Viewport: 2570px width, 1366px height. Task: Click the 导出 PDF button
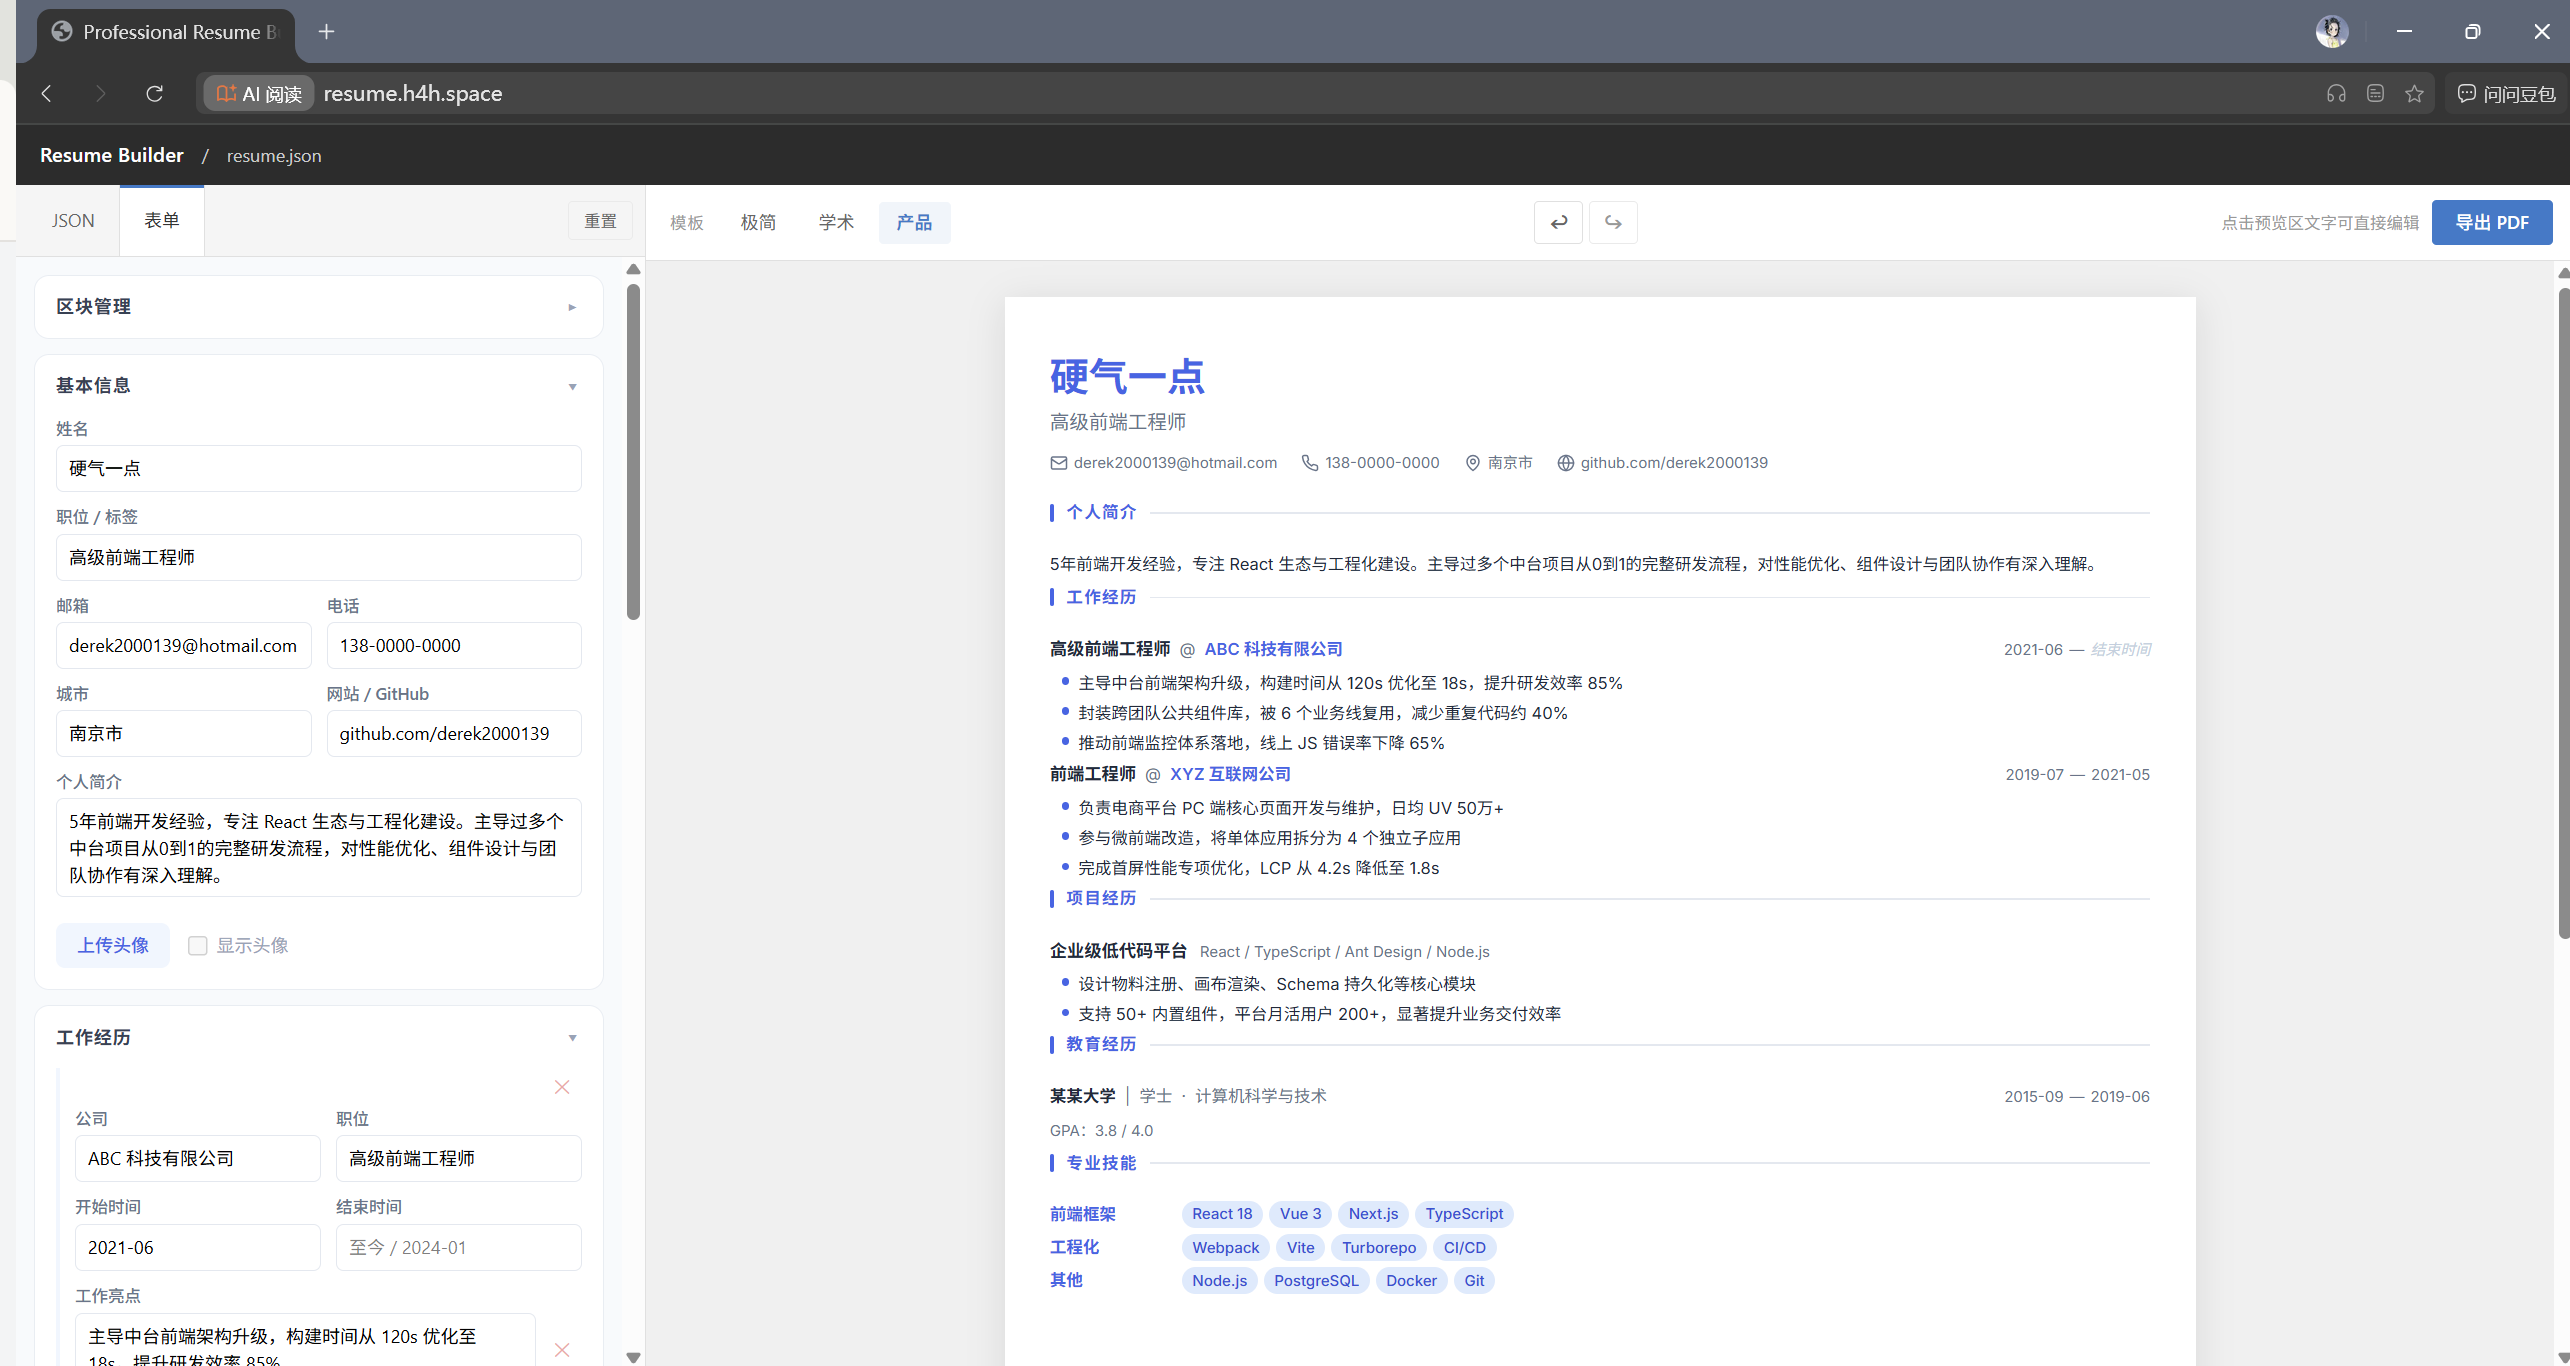click(2491, 222)
